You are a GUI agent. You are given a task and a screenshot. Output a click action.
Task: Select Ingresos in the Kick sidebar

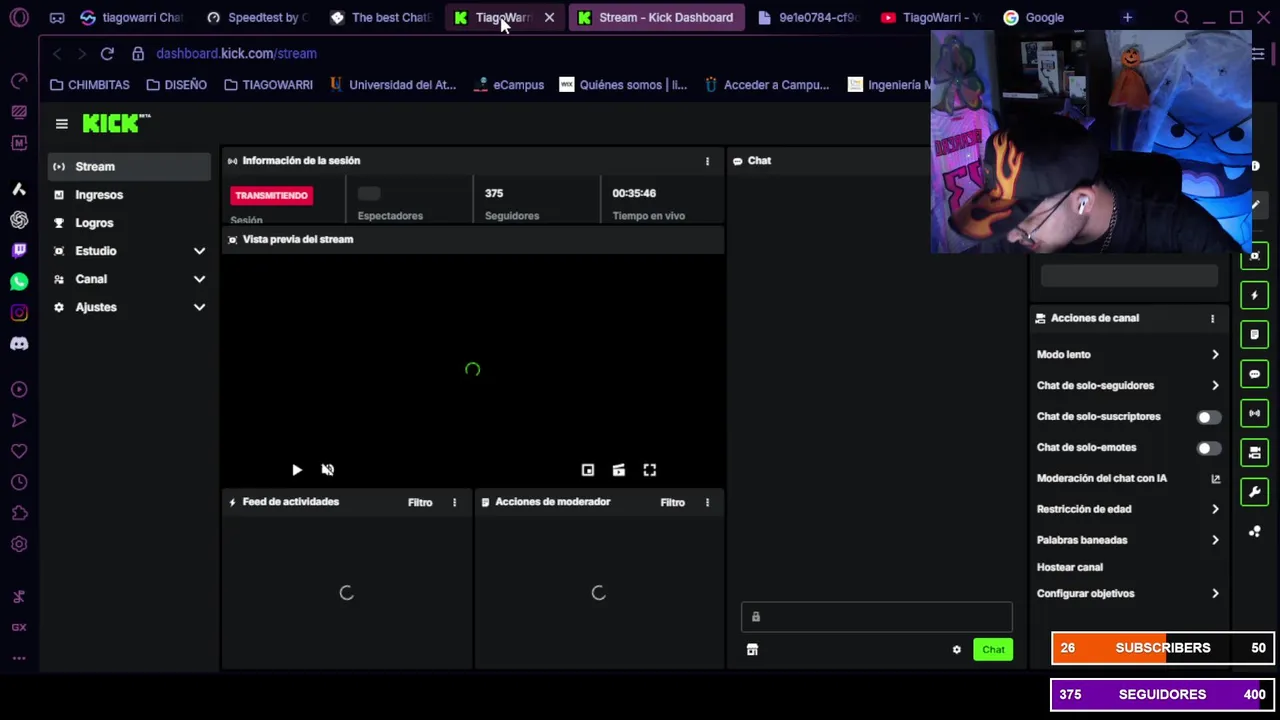(x=129, y=195)
